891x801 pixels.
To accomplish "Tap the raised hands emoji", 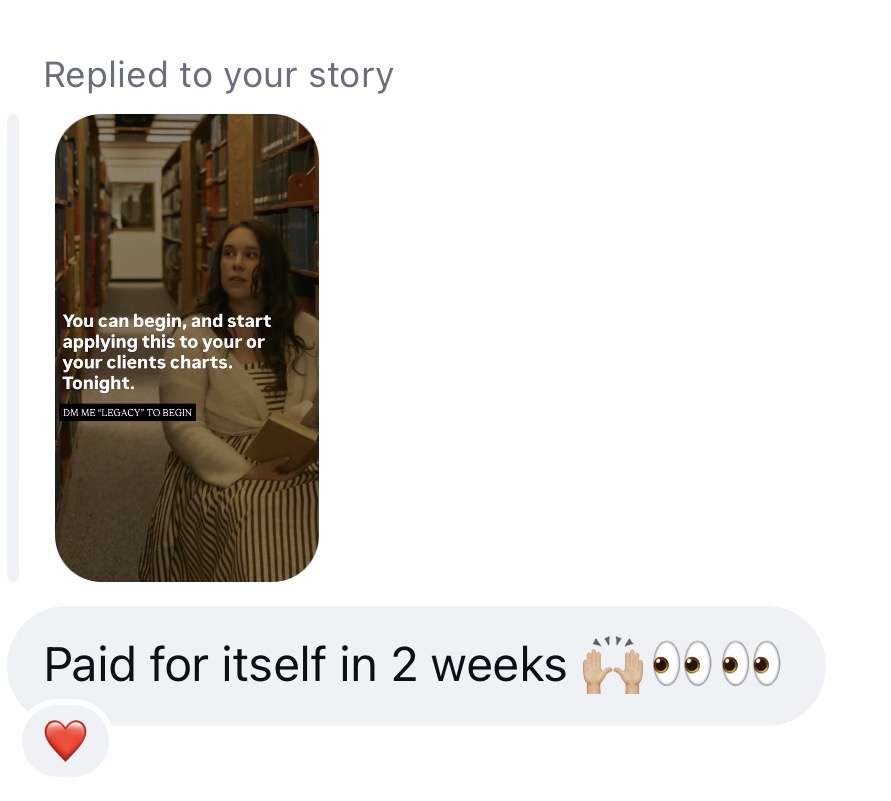I will point(613,665).
